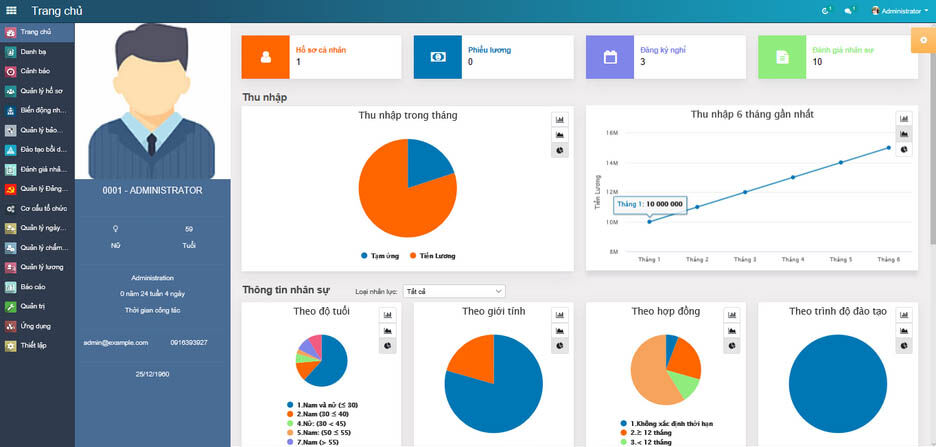Select pie chart icon for Thu nhập 6 tháng
The height and width of the screenshot is (447, 937).
[x=904, y=149]
